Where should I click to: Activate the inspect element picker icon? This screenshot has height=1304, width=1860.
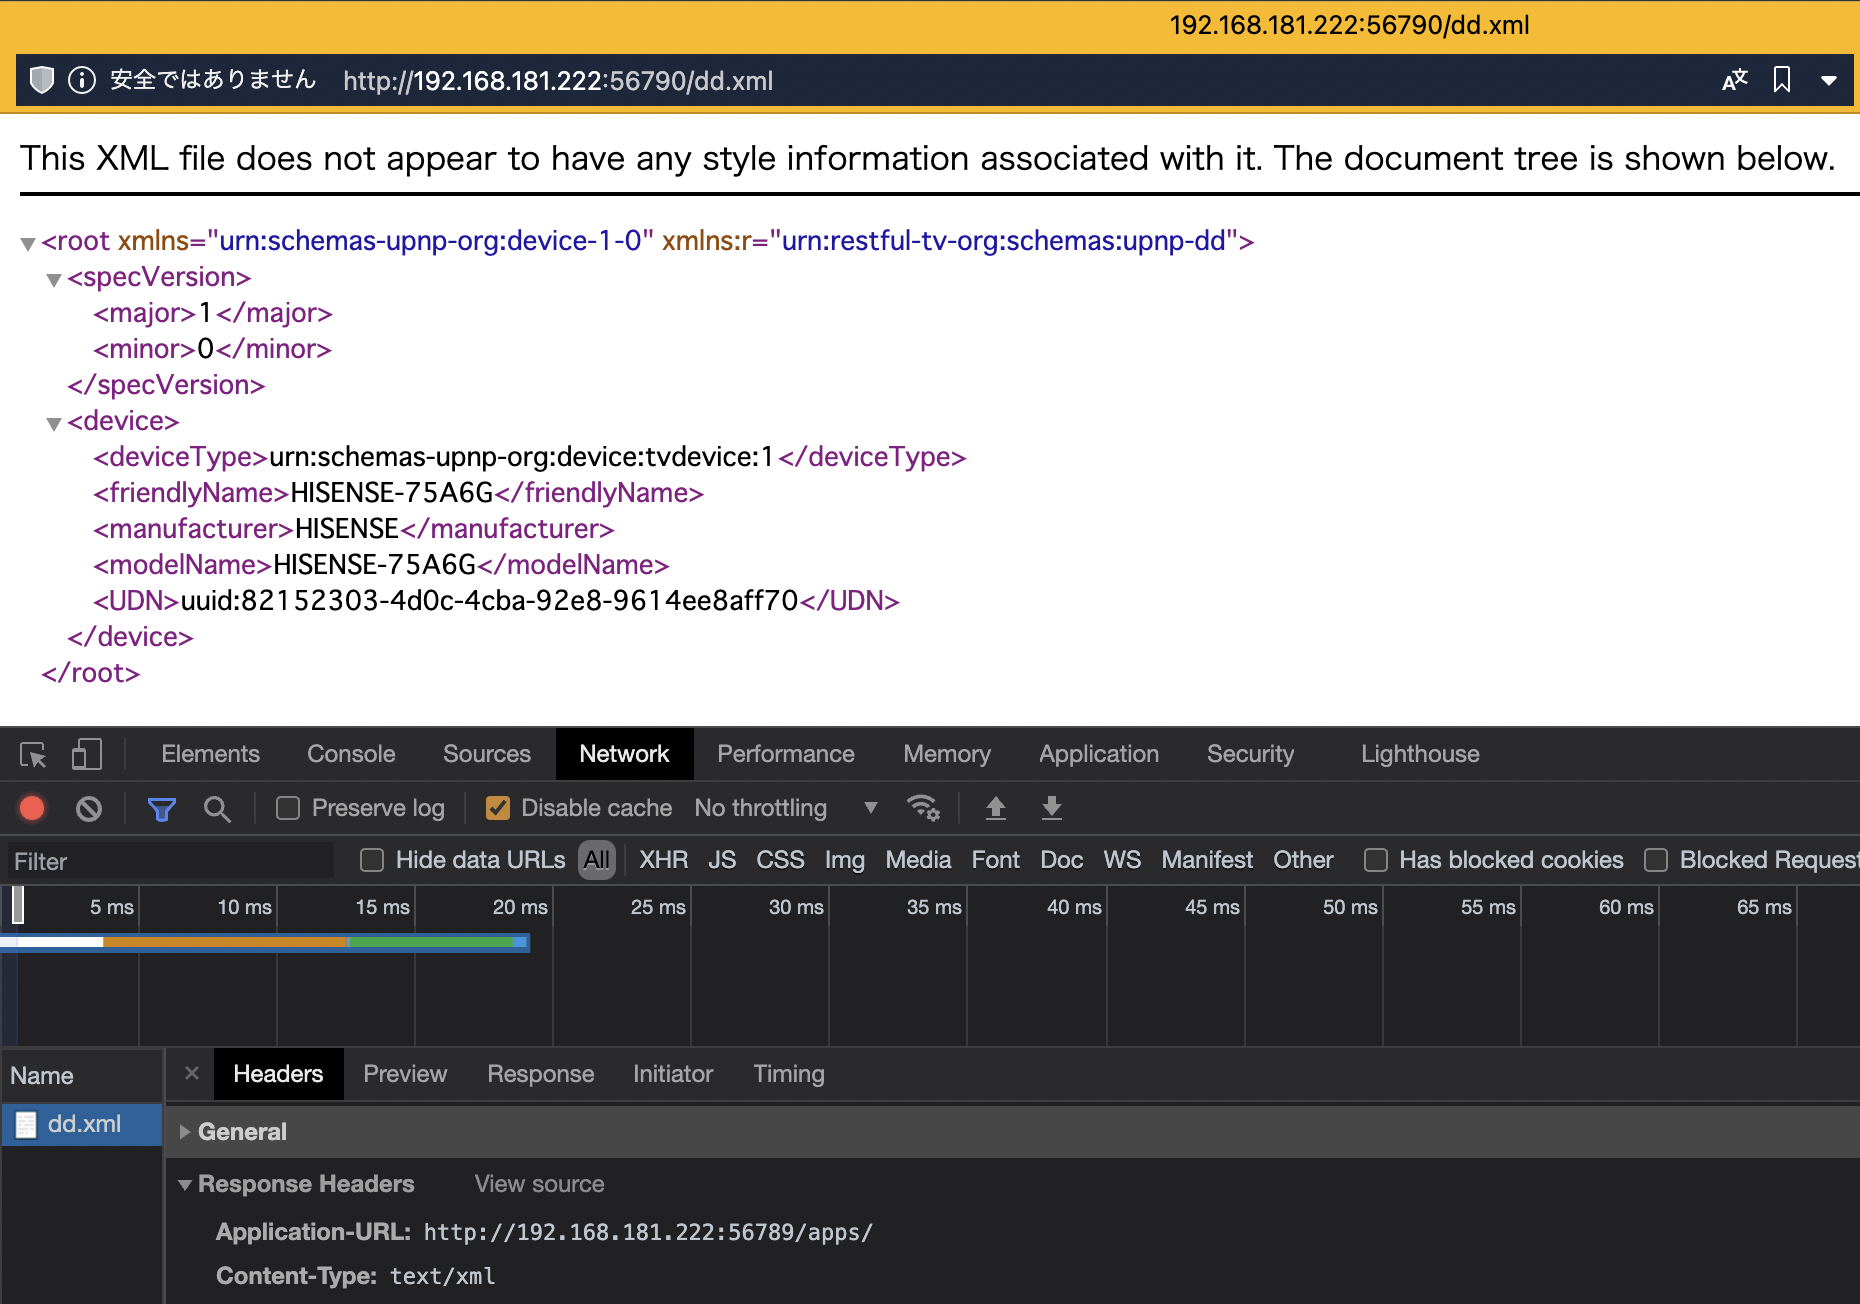(33, 754)
